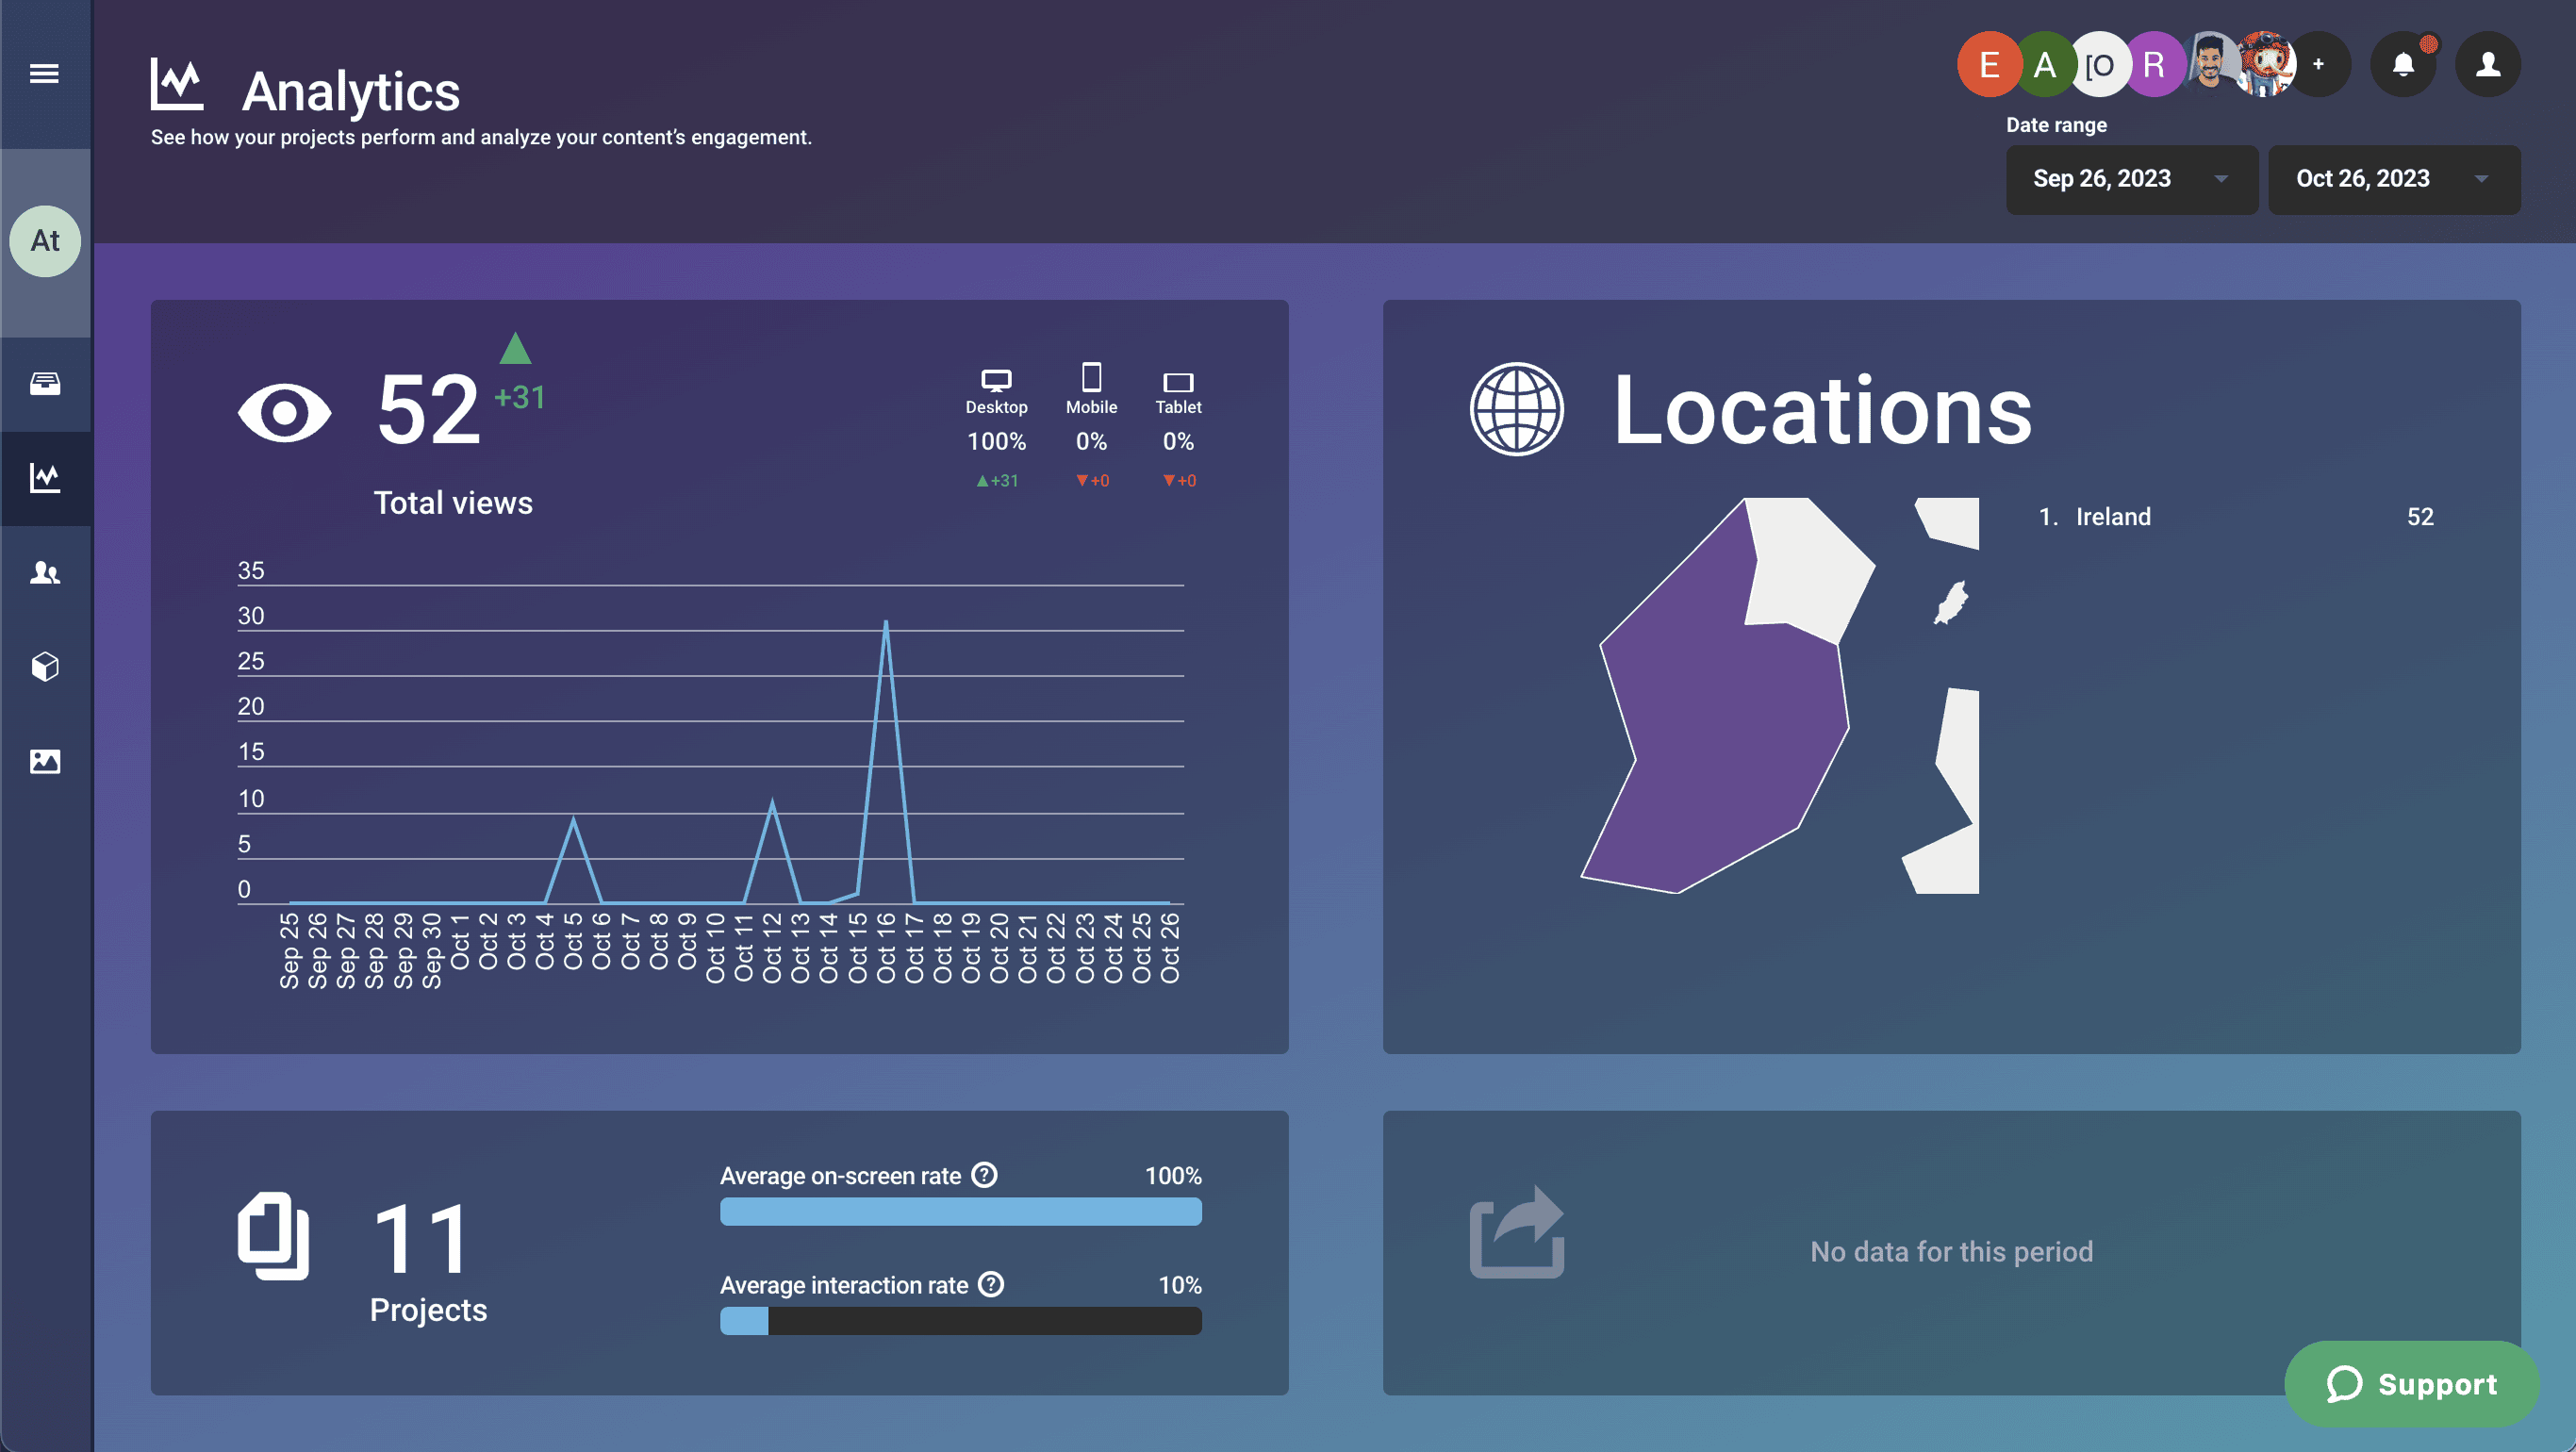Viewport: 2576px width, 1452px height.
Task: Click the purple 'R' user avatar
Action: coord(2154,65)
